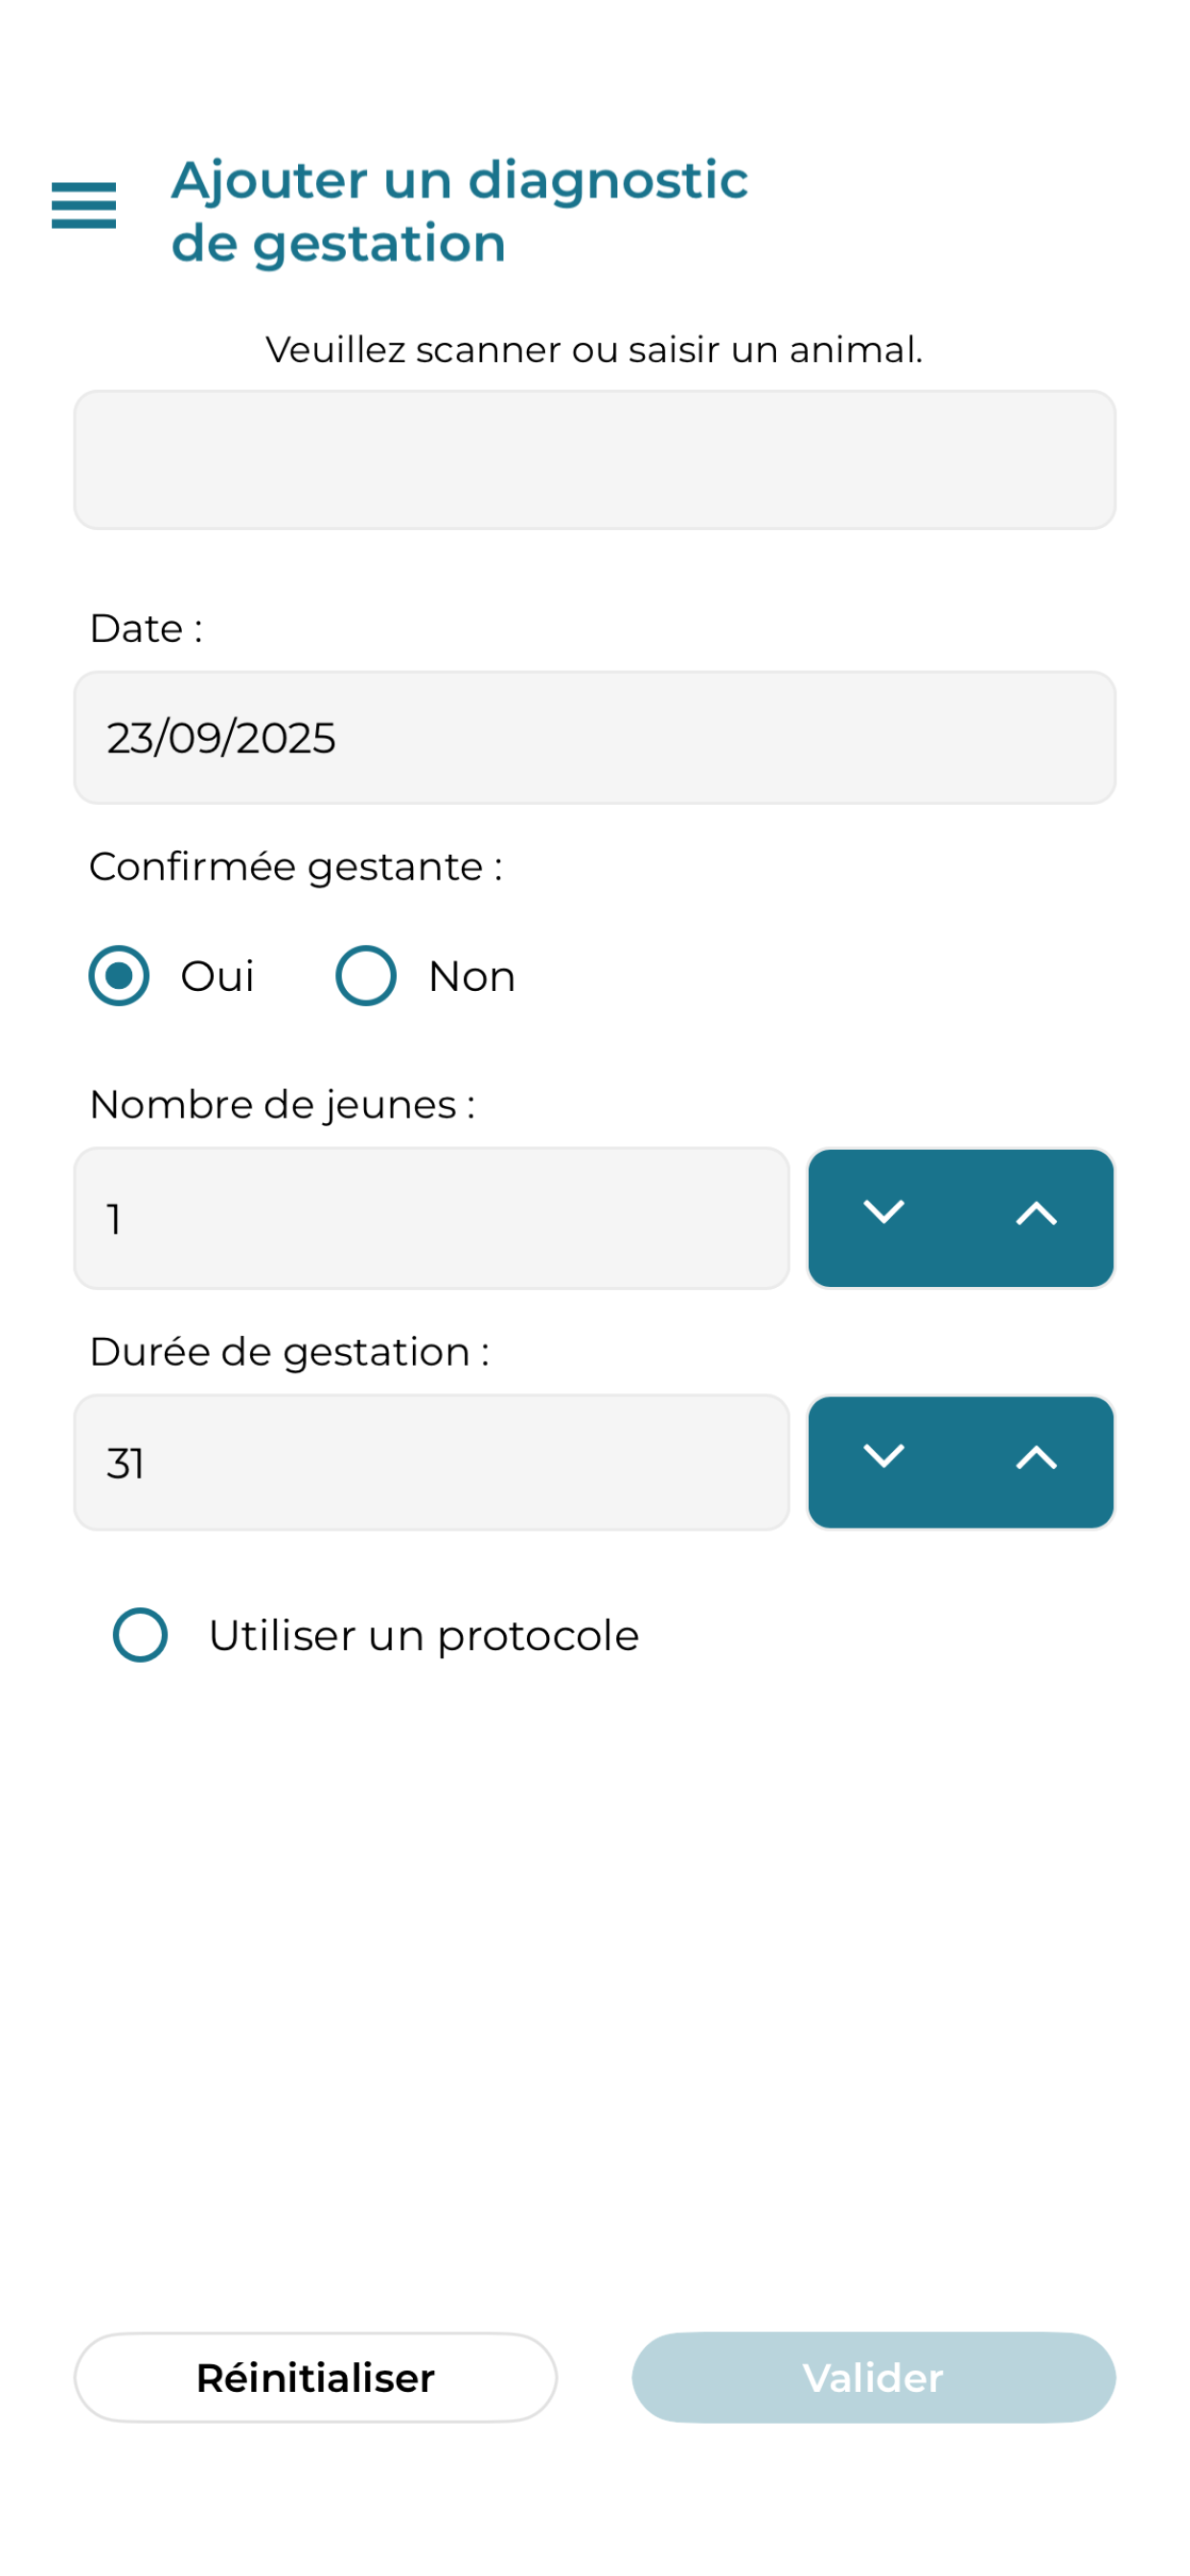
Task: Enable Utiliser un protocole option
Action: [140, 1634]
